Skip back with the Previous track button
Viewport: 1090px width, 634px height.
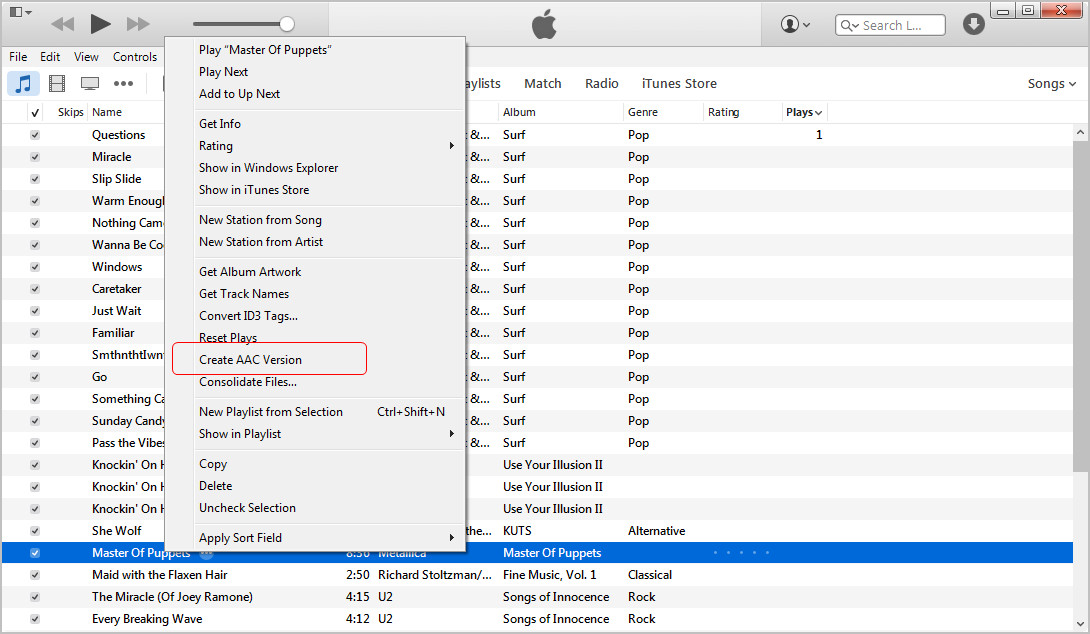click(x=63, y=24)
